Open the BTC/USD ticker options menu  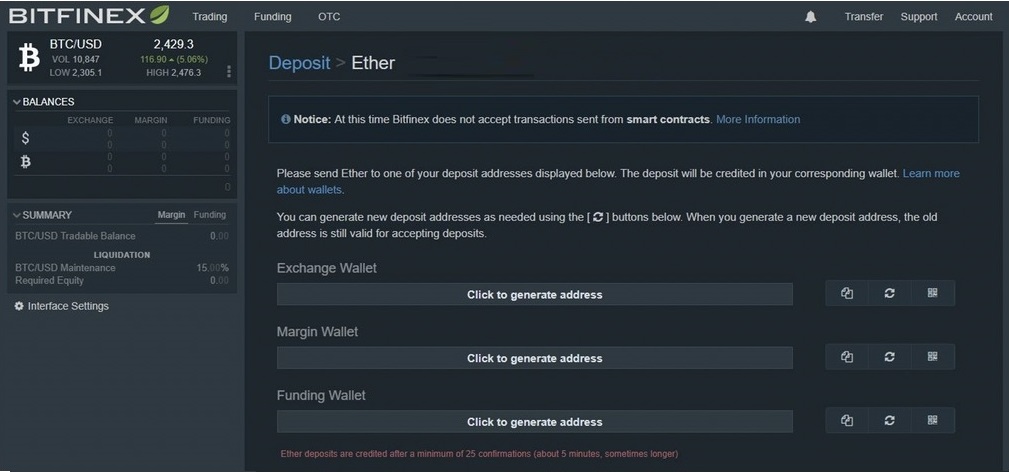click(228, 71)
